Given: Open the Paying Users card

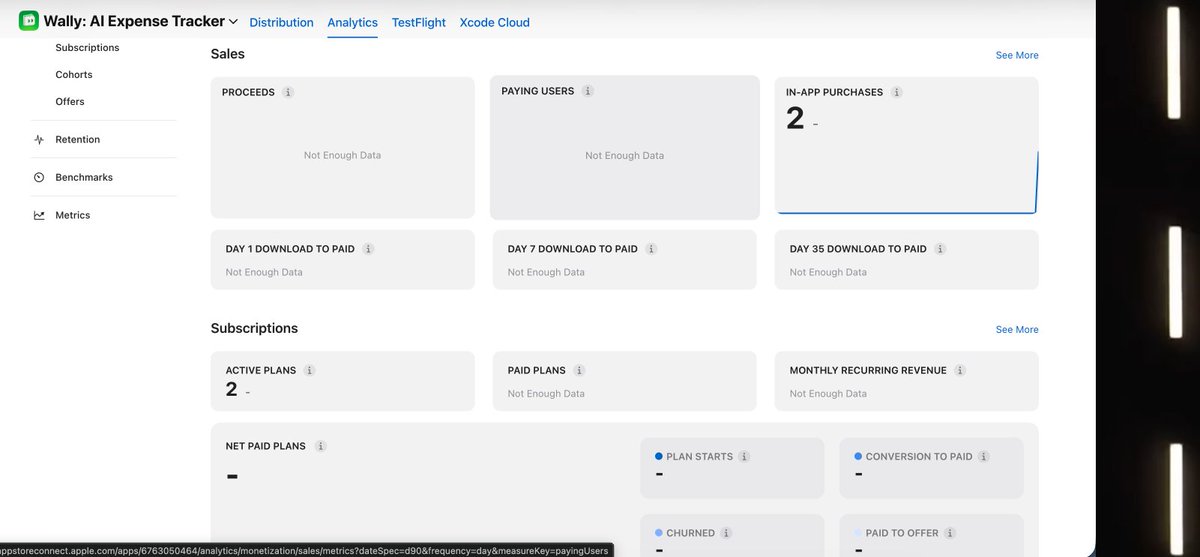Looking at the screenshot, I should [625, 147].
